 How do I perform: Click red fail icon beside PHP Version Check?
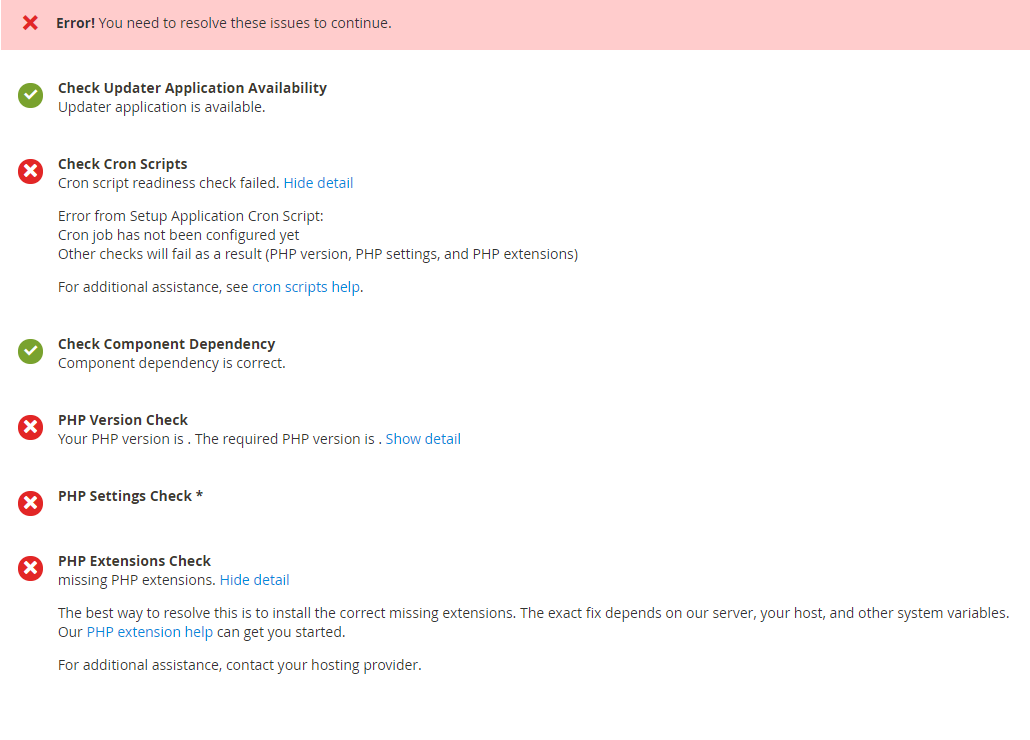pos(30,427)
